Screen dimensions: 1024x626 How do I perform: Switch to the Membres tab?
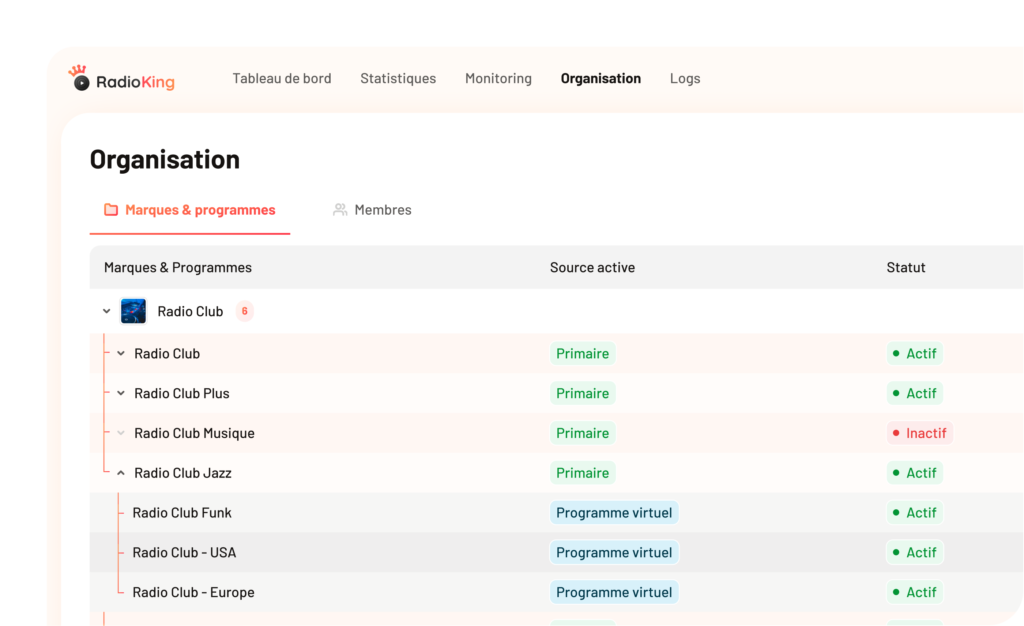(382, 210)
